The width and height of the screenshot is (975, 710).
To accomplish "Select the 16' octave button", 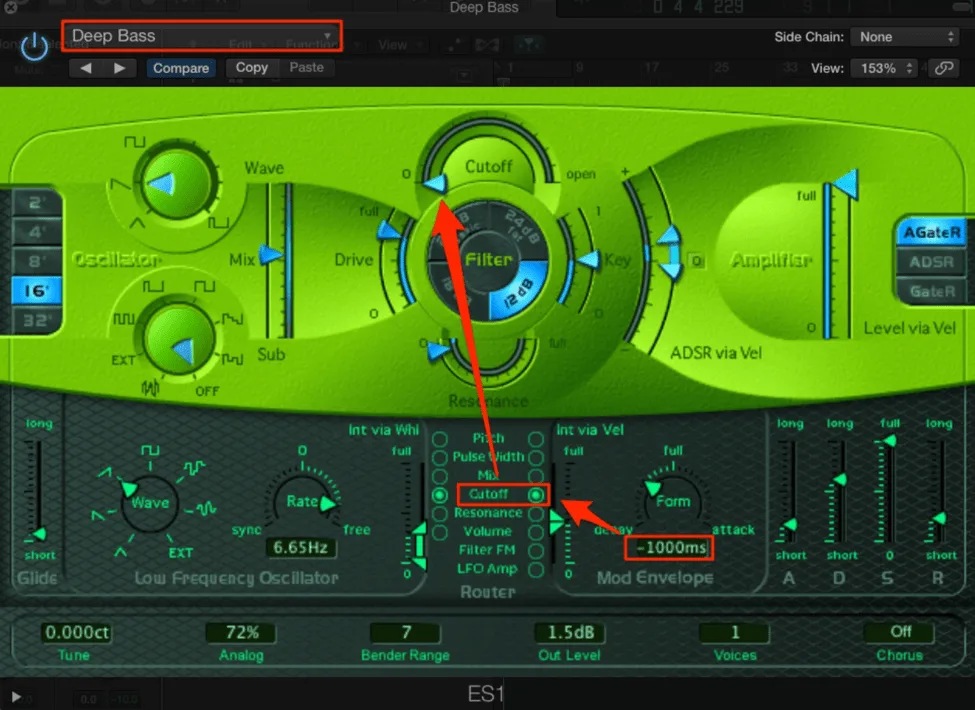I will (x=36, y=290).
